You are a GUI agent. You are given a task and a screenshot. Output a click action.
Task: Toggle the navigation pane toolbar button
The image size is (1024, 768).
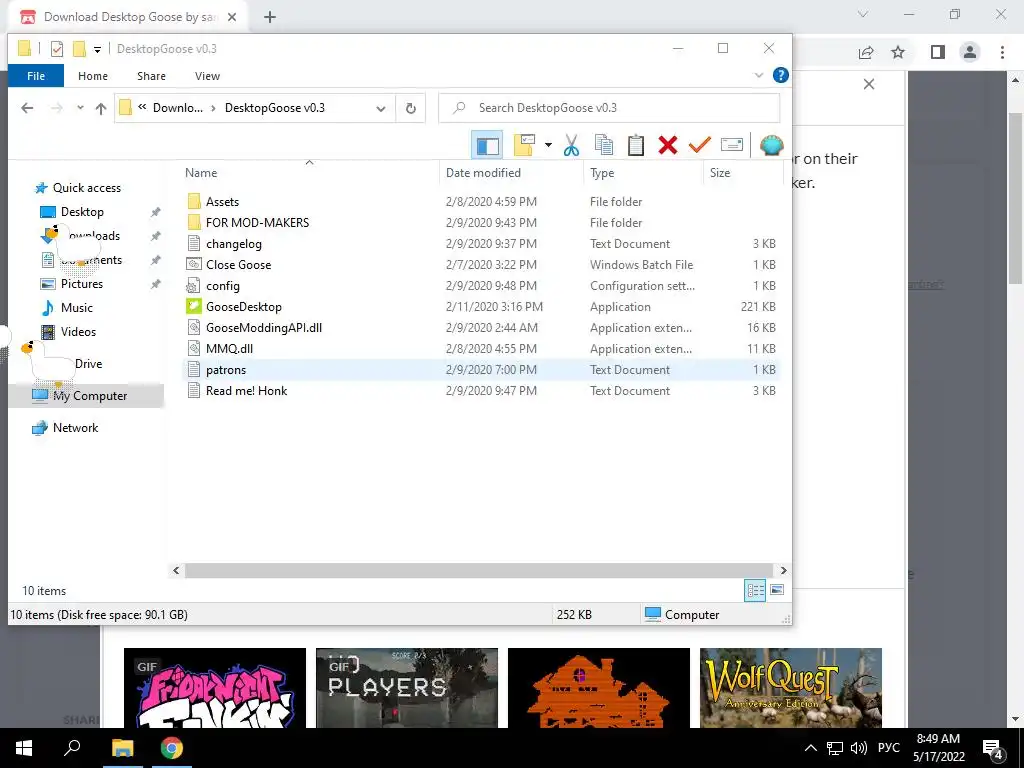(x=487, y=145)
